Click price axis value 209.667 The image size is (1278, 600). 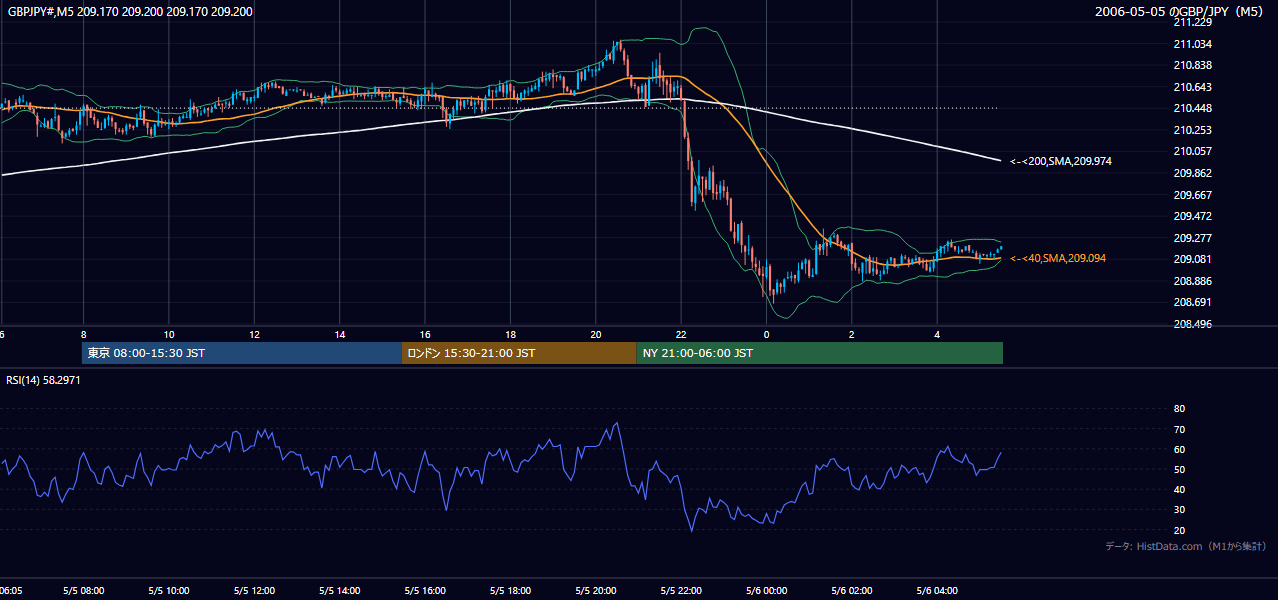click(x=1191, y=195)
